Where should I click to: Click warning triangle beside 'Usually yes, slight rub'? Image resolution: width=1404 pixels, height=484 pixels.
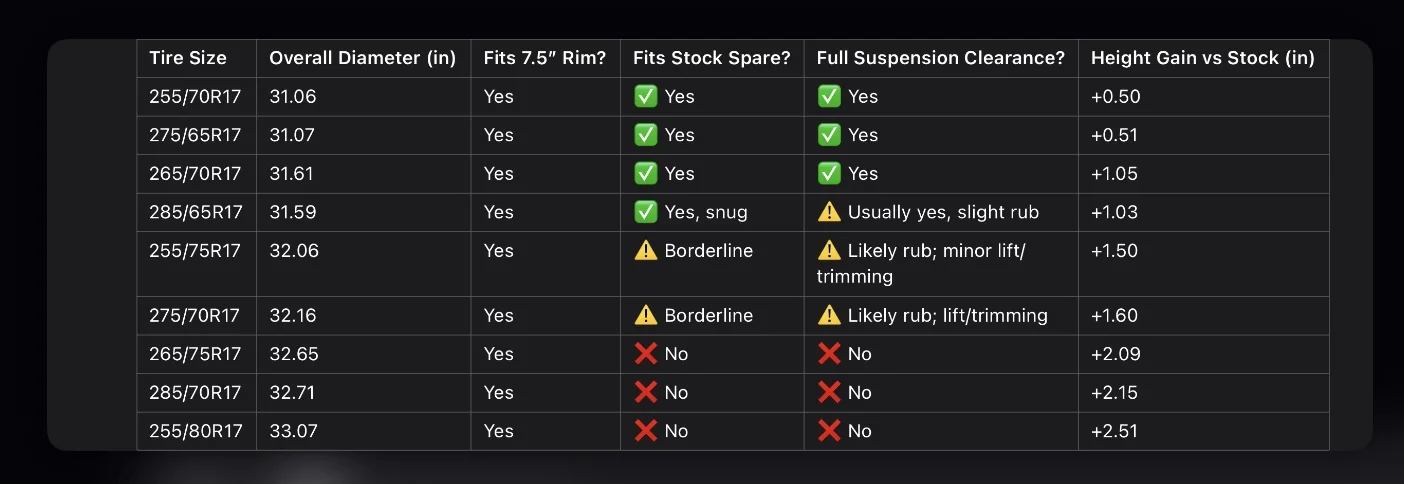(829, 212)
